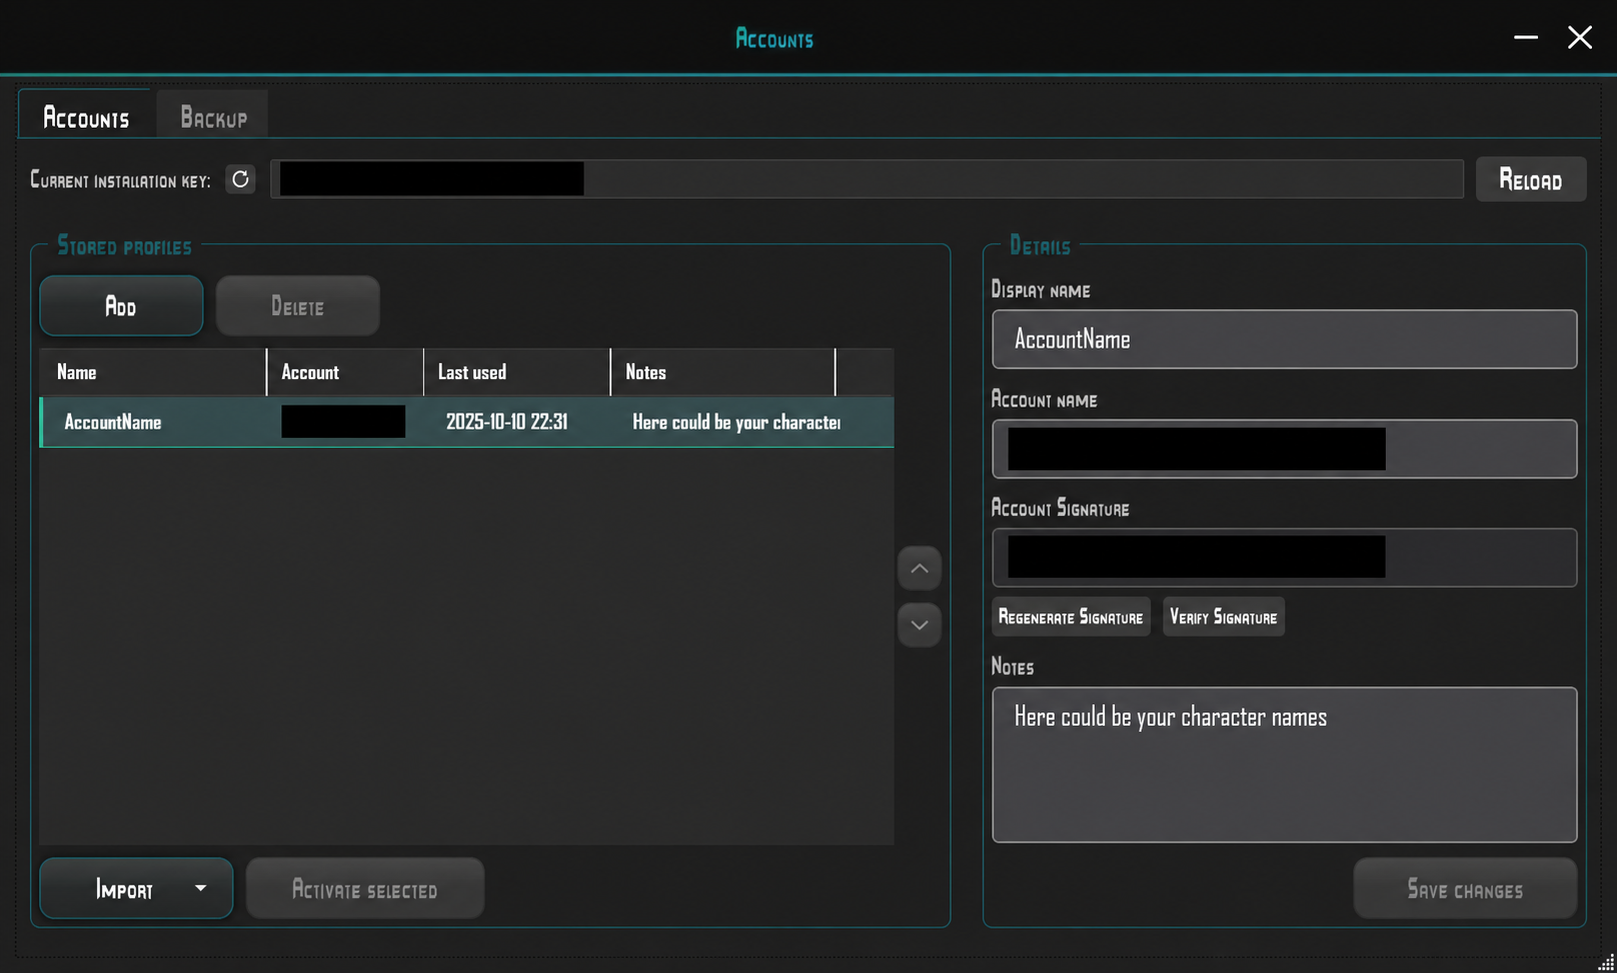
Task: Select the AccountName profile row
Action: coord(467,422)
